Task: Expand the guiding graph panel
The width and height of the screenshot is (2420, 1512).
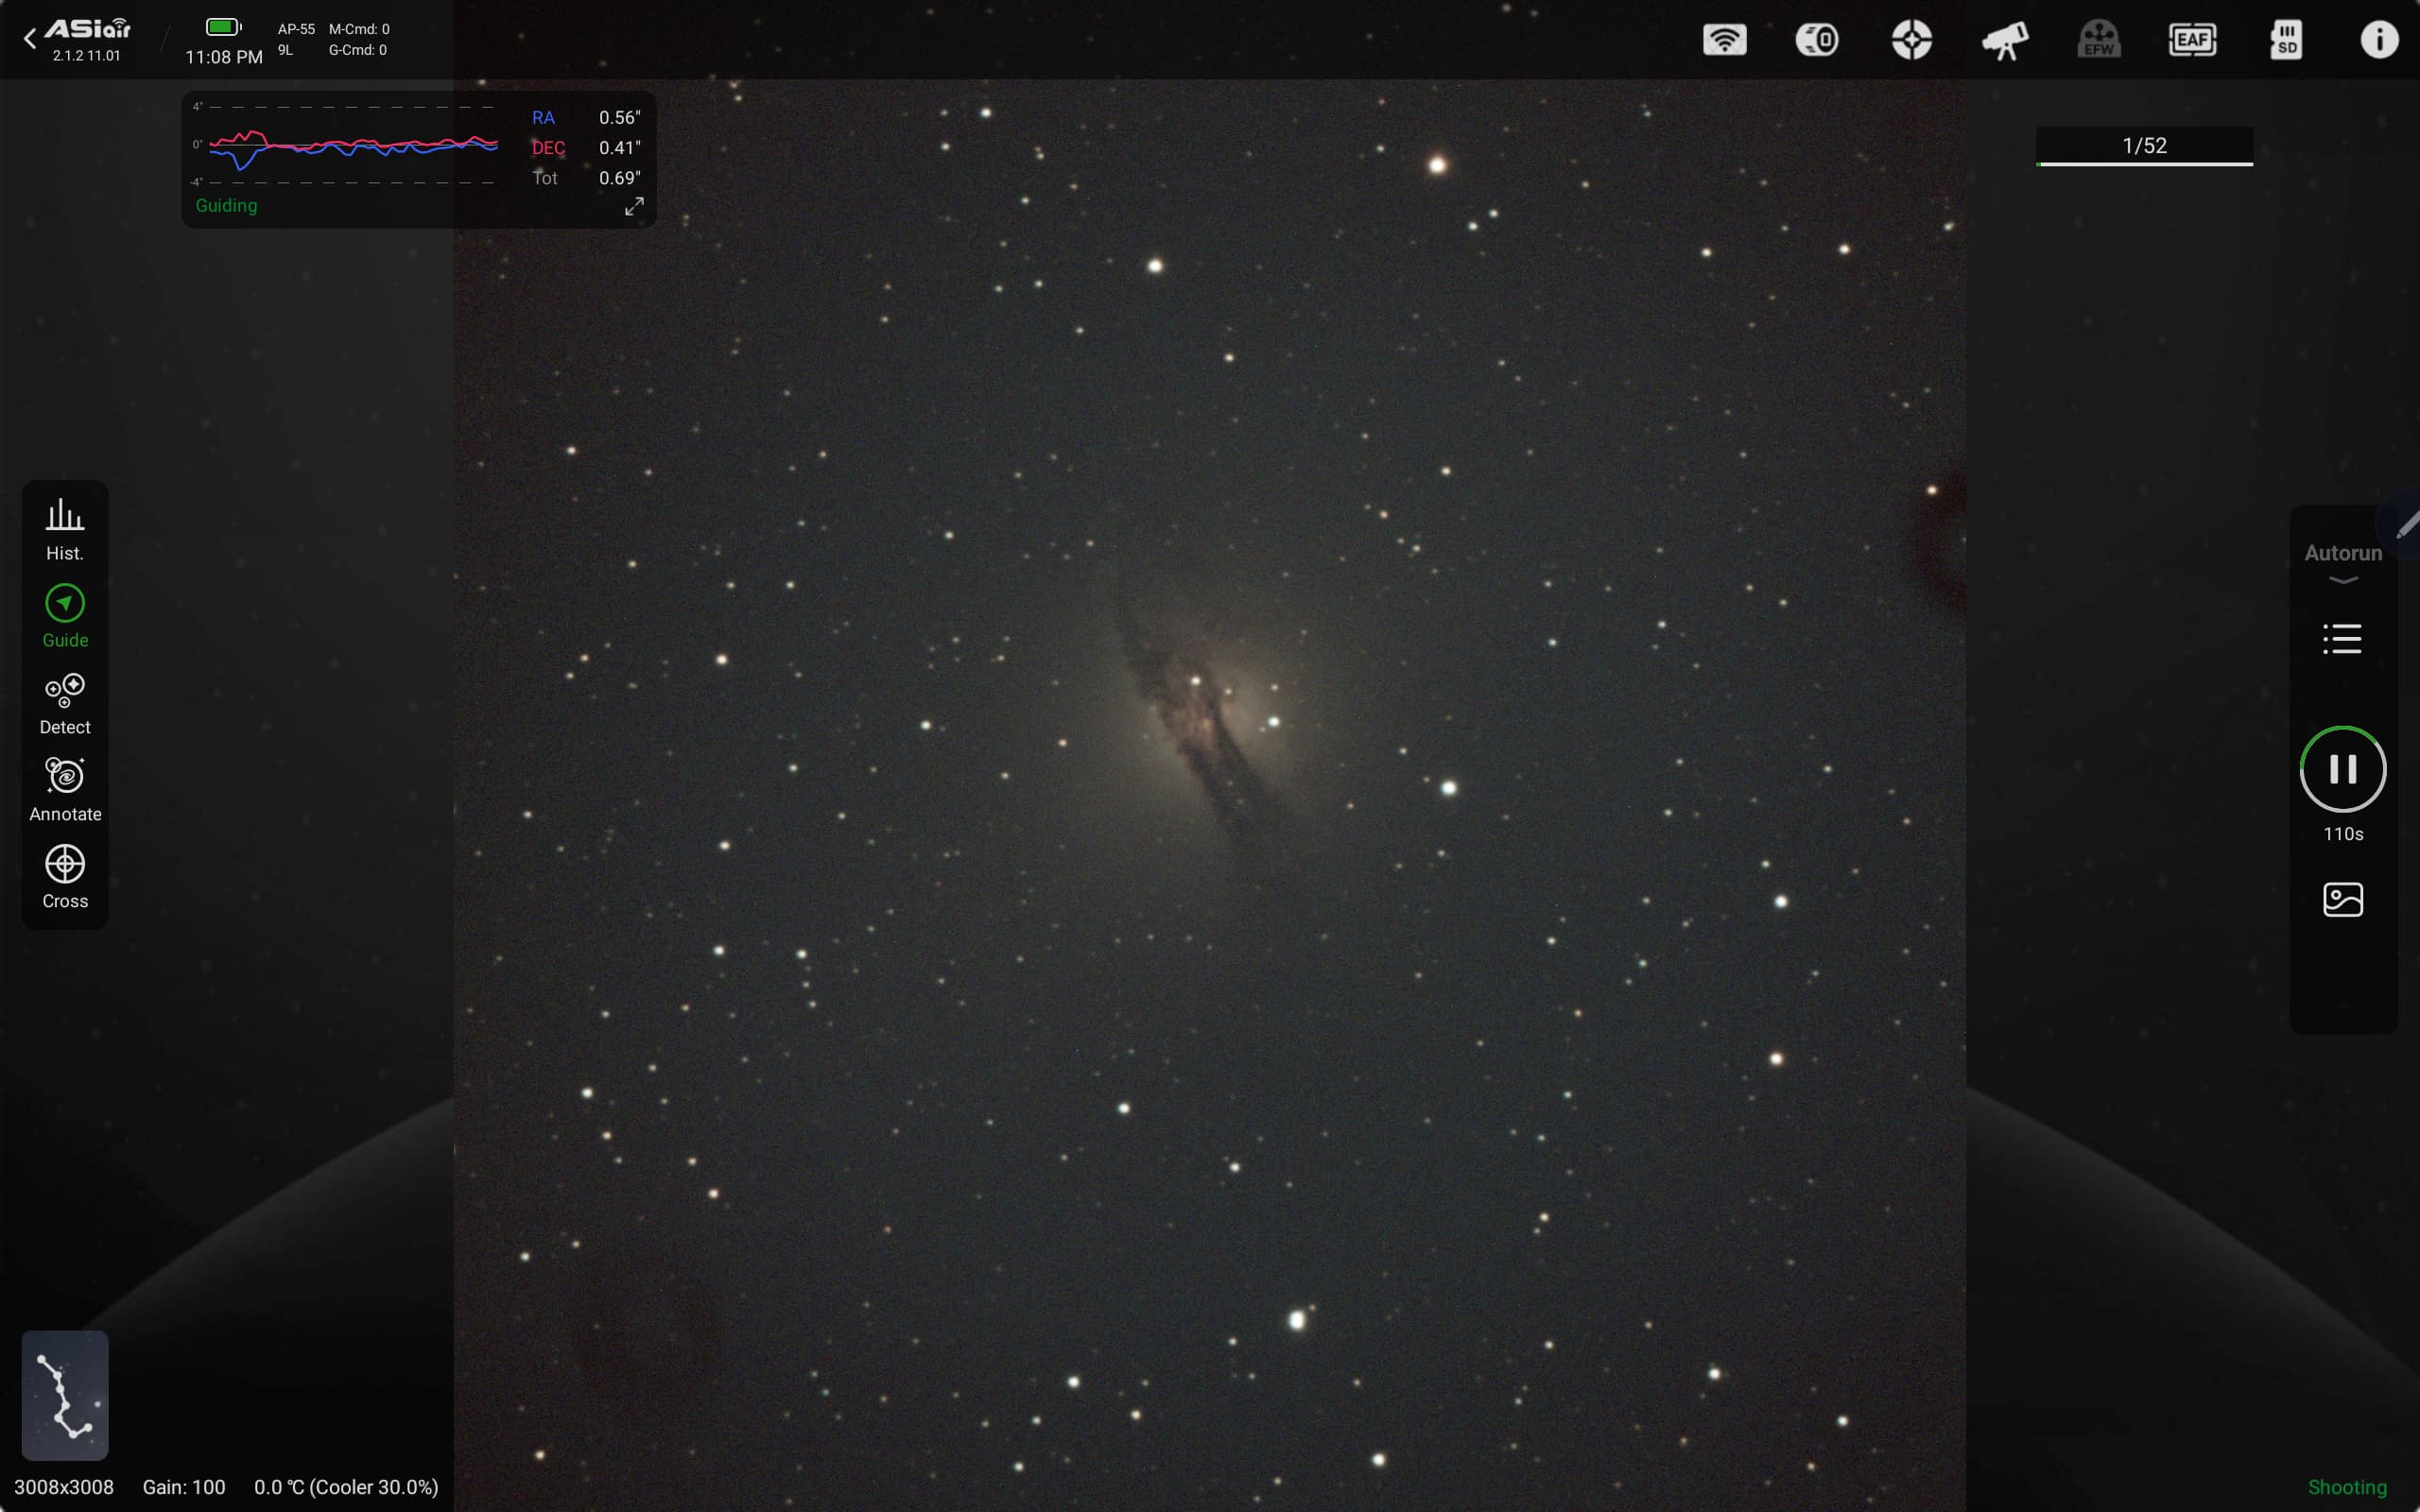Action: tap(634, 206)
